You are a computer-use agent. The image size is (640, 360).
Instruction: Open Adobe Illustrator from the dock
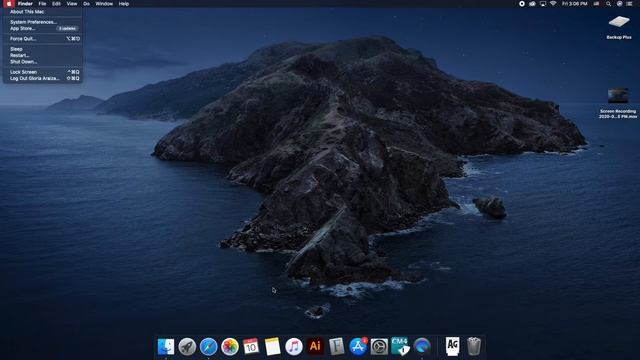[x=315, y=346]
